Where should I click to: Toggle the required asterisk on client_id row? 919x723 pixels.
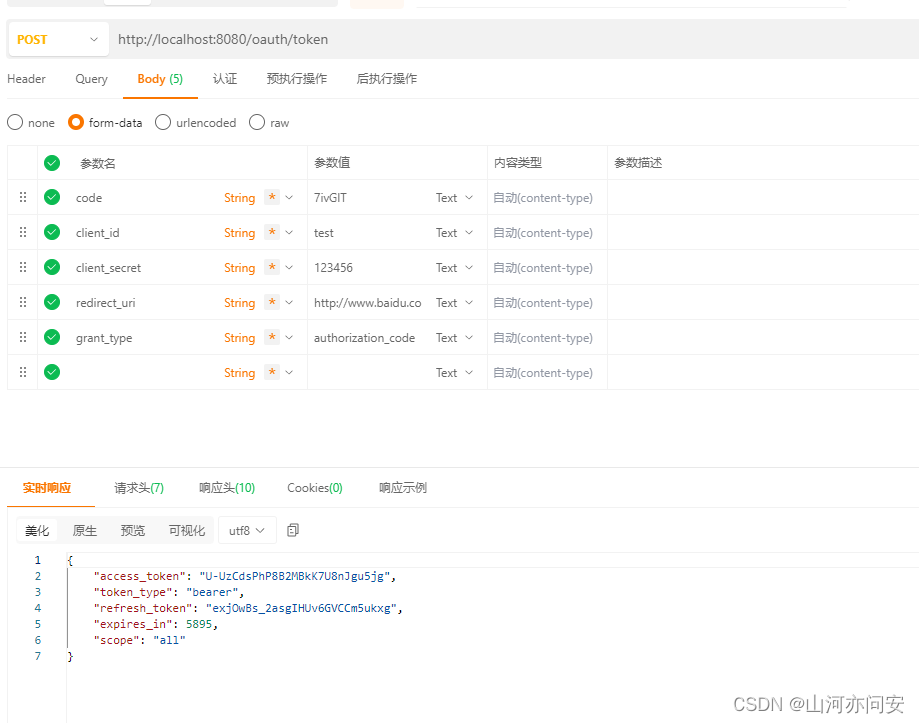272,233
